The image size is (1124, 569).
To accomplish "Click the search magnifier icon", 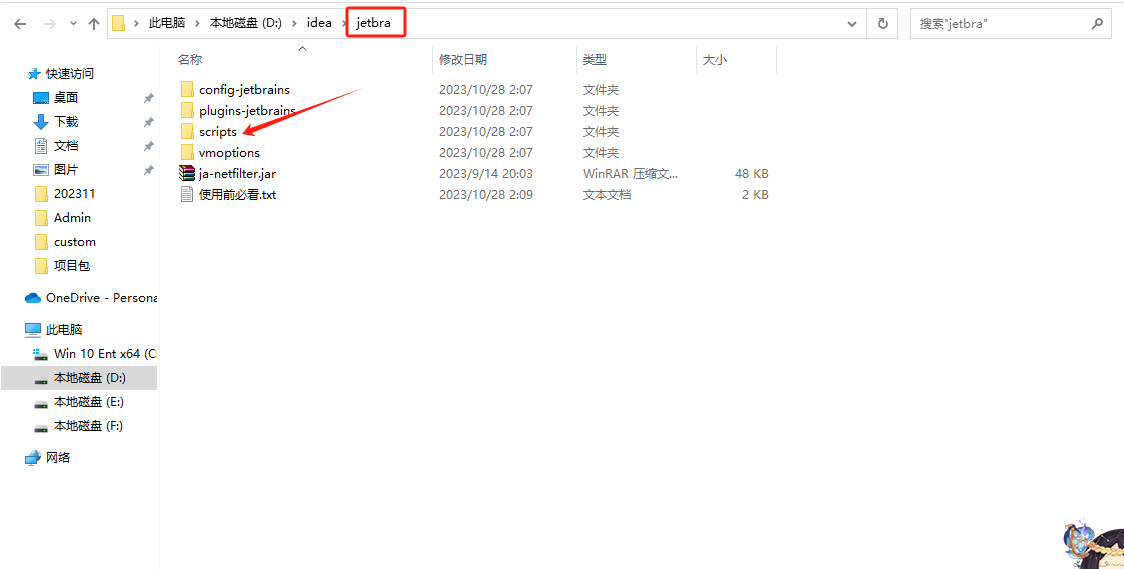I will click(x=1097, y=23).
